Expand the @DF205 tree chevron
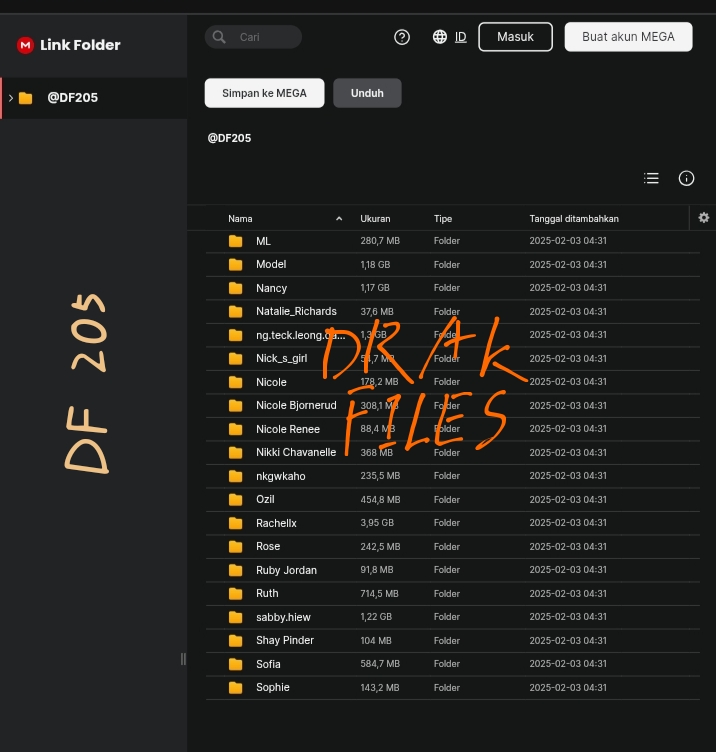The height and width of the screenshot is (752, 716). tap(11, 98)
